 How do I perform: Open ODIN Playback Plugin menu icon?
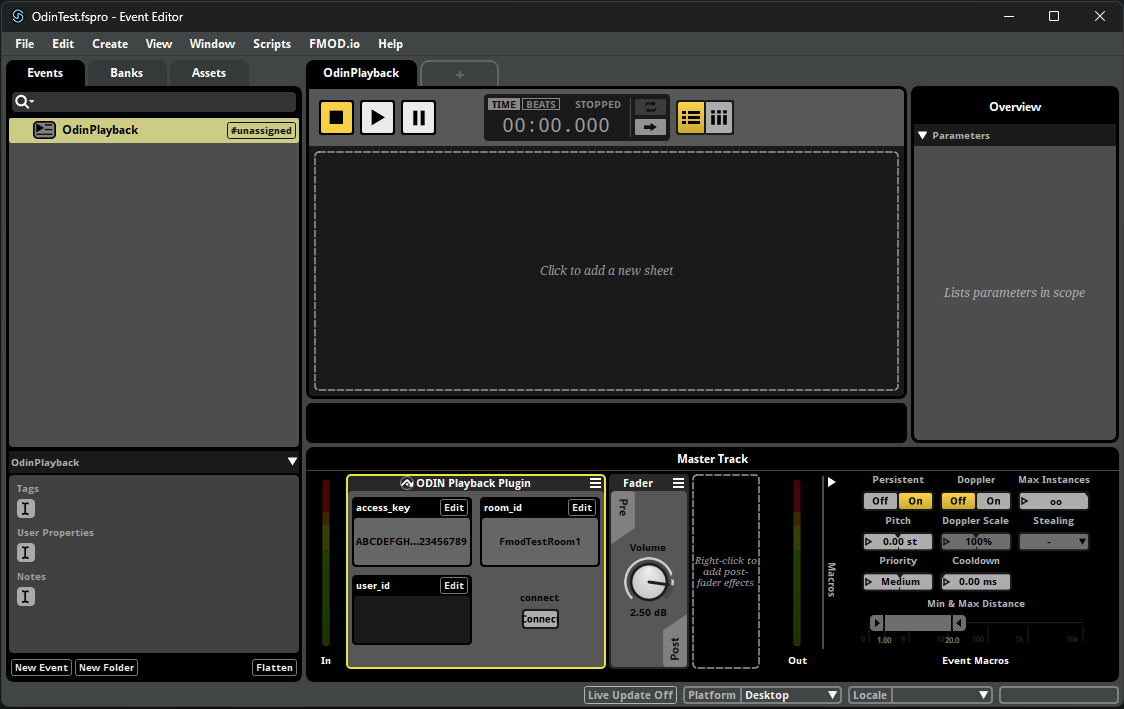(595, 483)
